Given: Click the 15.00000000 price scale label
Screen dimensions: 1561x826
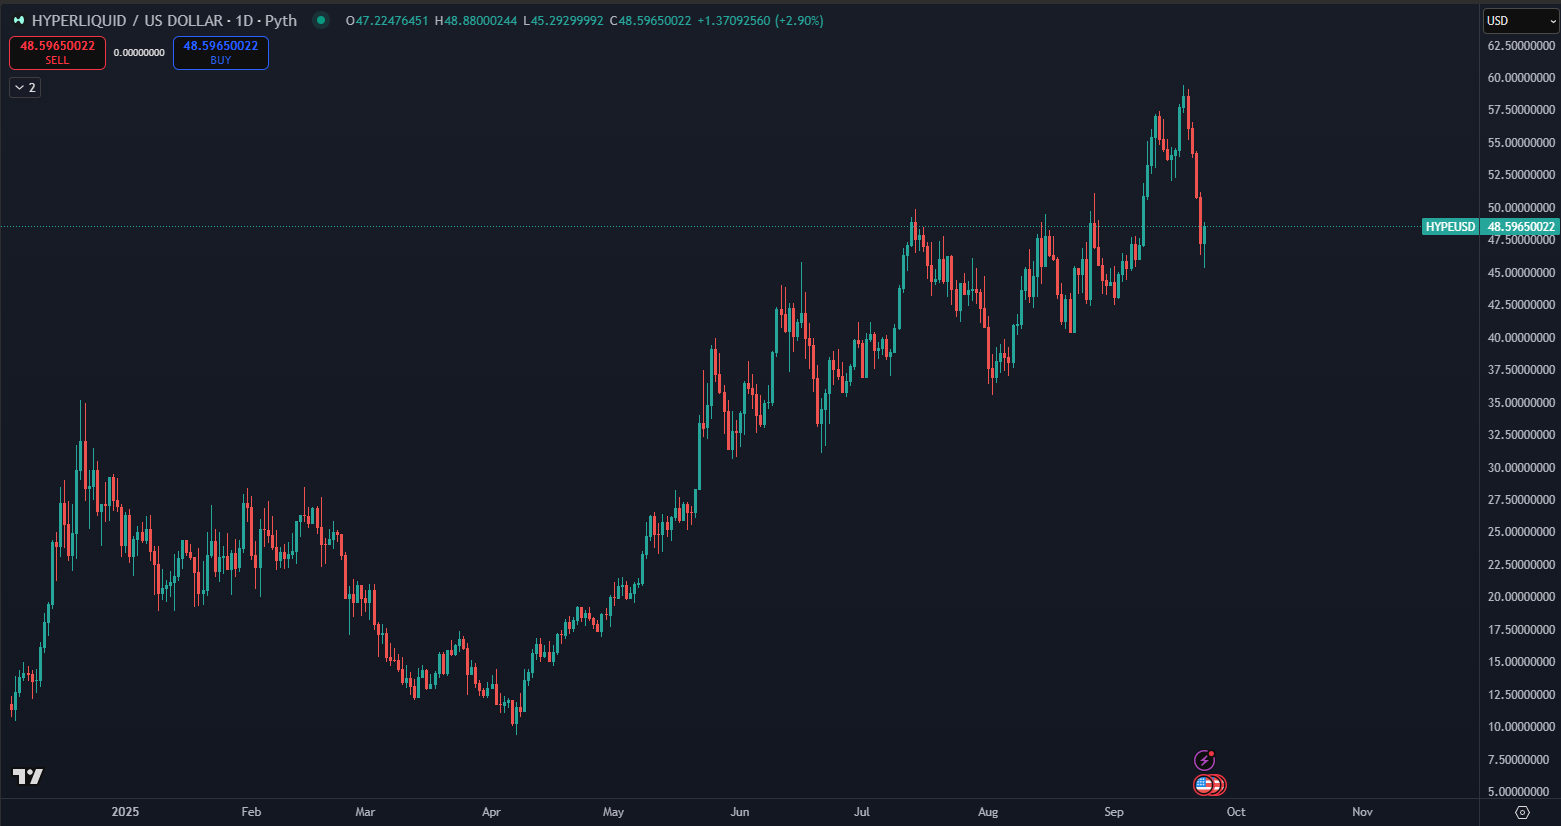Looking at the screenshot, I should 1521,662.
